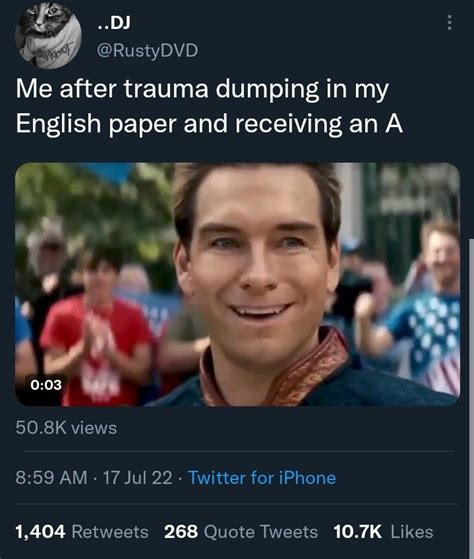Open the ..DJ display name profile
The height and width of the screenshot is (559, 474).
pyautogui.click(x=114, y=23)
